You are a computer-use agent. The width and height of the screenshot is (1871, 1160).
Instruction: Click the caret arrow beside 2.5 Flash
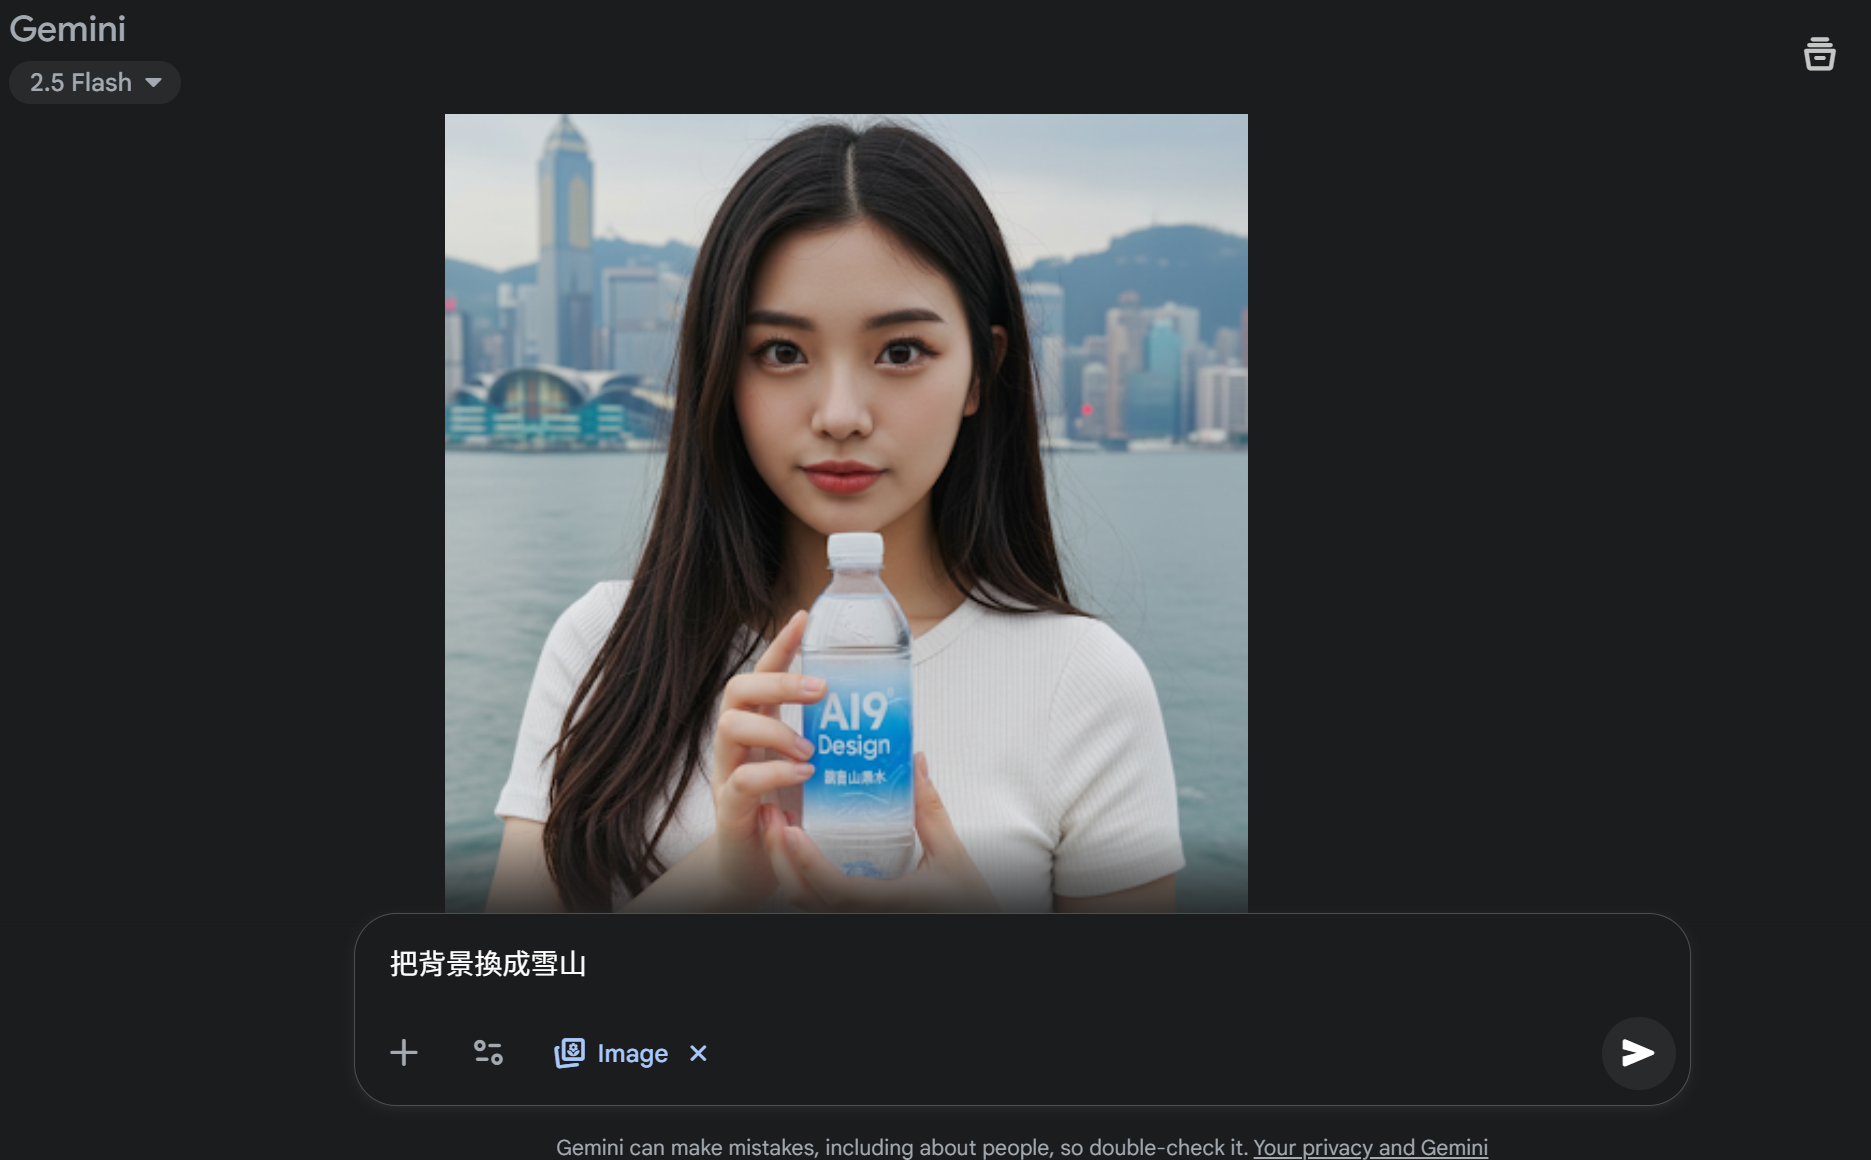(x=153, y=82)
